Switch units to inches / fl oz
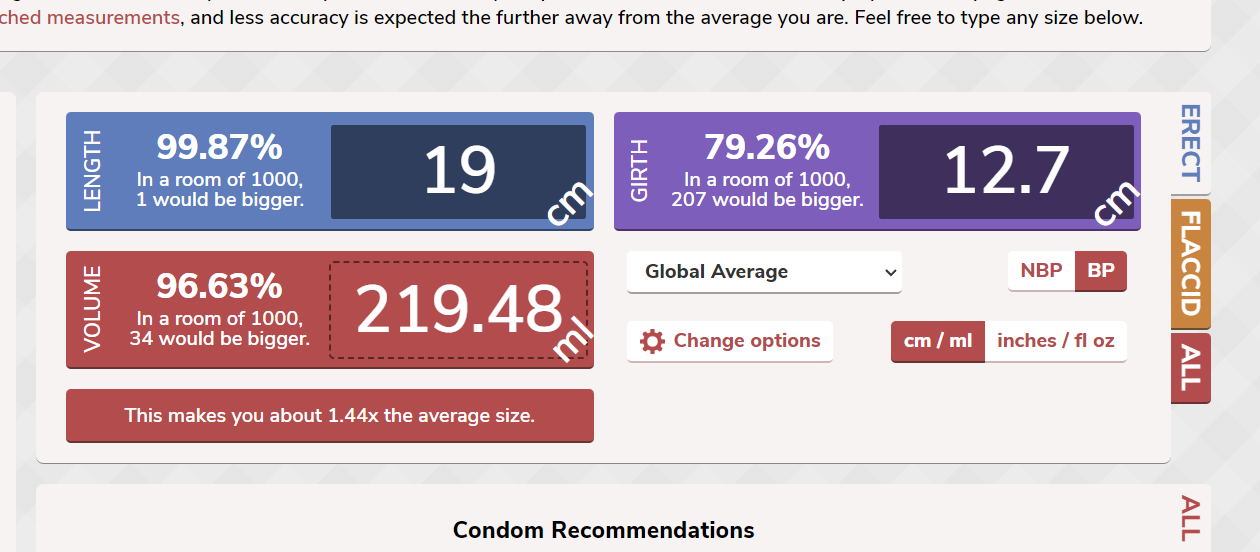Viewport: 1260px width, 552px height. click(x=1056, y=341)
